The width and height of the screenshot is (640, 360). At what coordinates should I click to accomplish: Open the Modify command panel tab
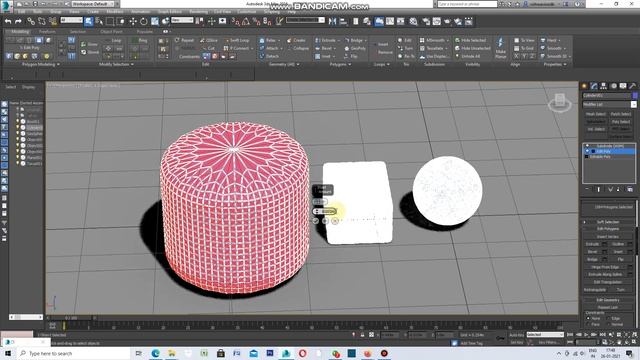594,86
